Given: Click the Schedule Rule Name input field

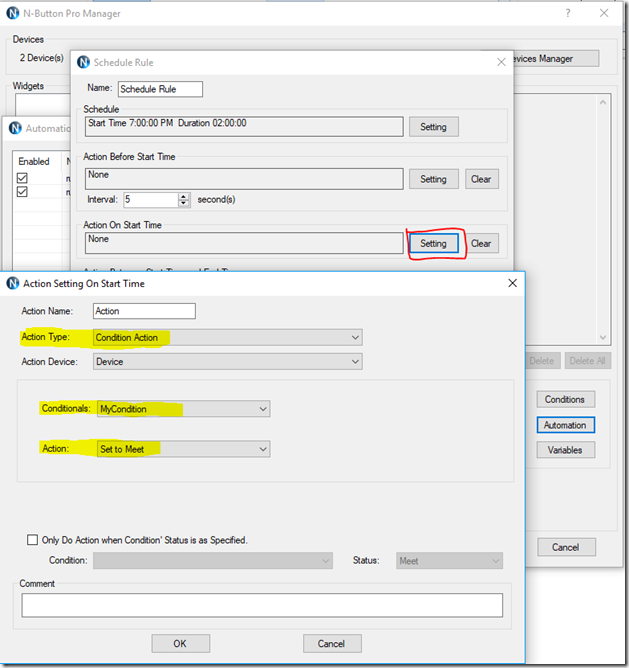Looking at the screenshot, I should pyautogui.click(x=160, y=89).
